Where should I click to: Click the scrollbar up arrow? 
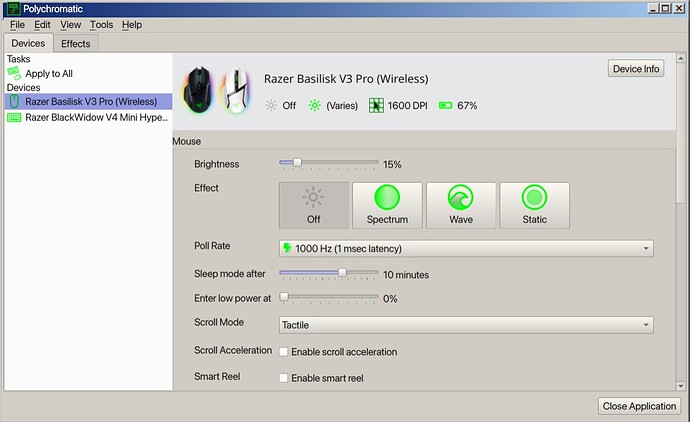point(681,58)
